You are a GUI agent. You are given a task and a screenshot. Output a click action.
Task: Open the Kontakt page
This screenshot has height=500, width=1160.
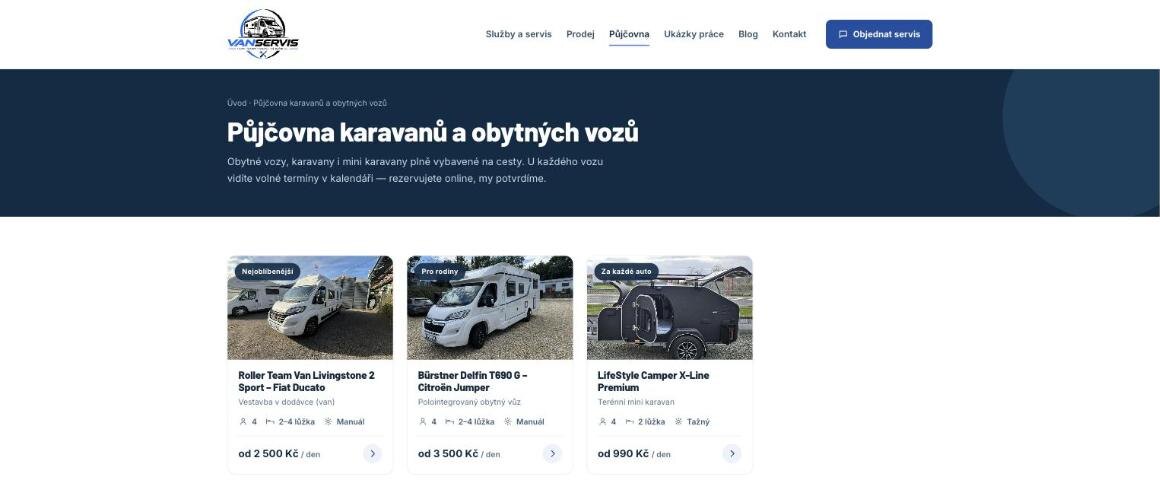tap(789, 34)
